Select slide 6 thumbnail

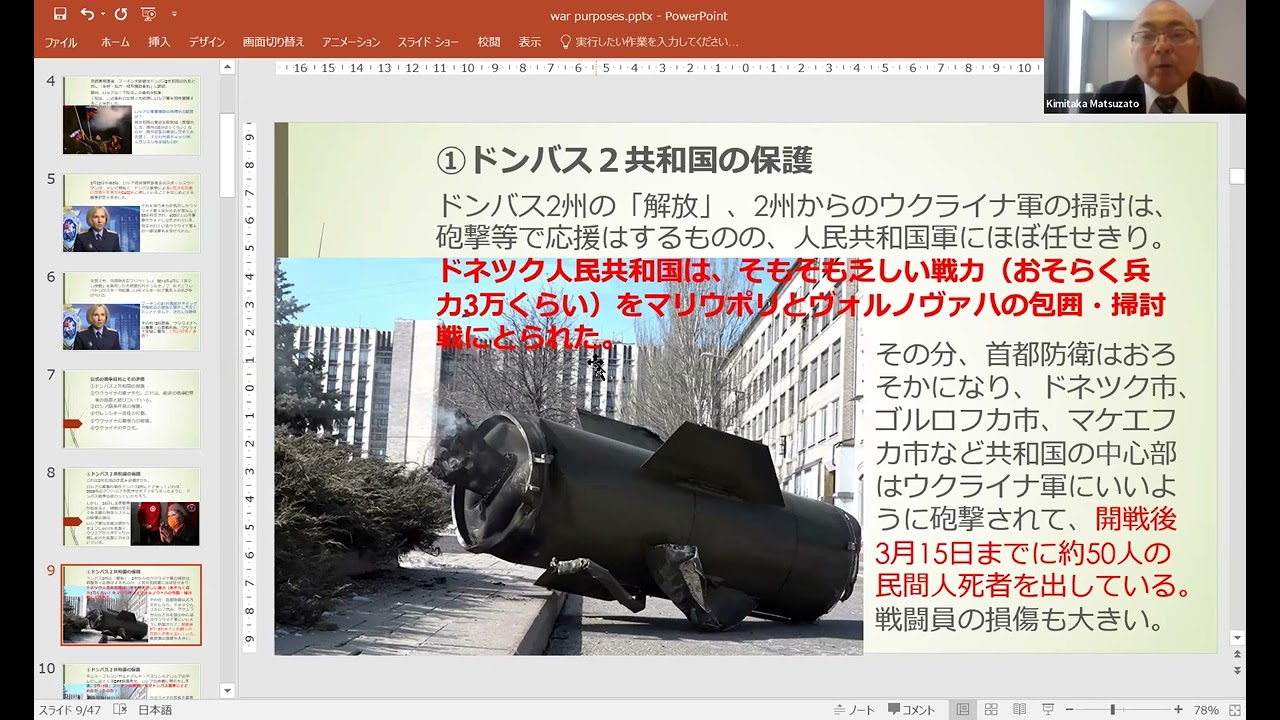point(131,311)
